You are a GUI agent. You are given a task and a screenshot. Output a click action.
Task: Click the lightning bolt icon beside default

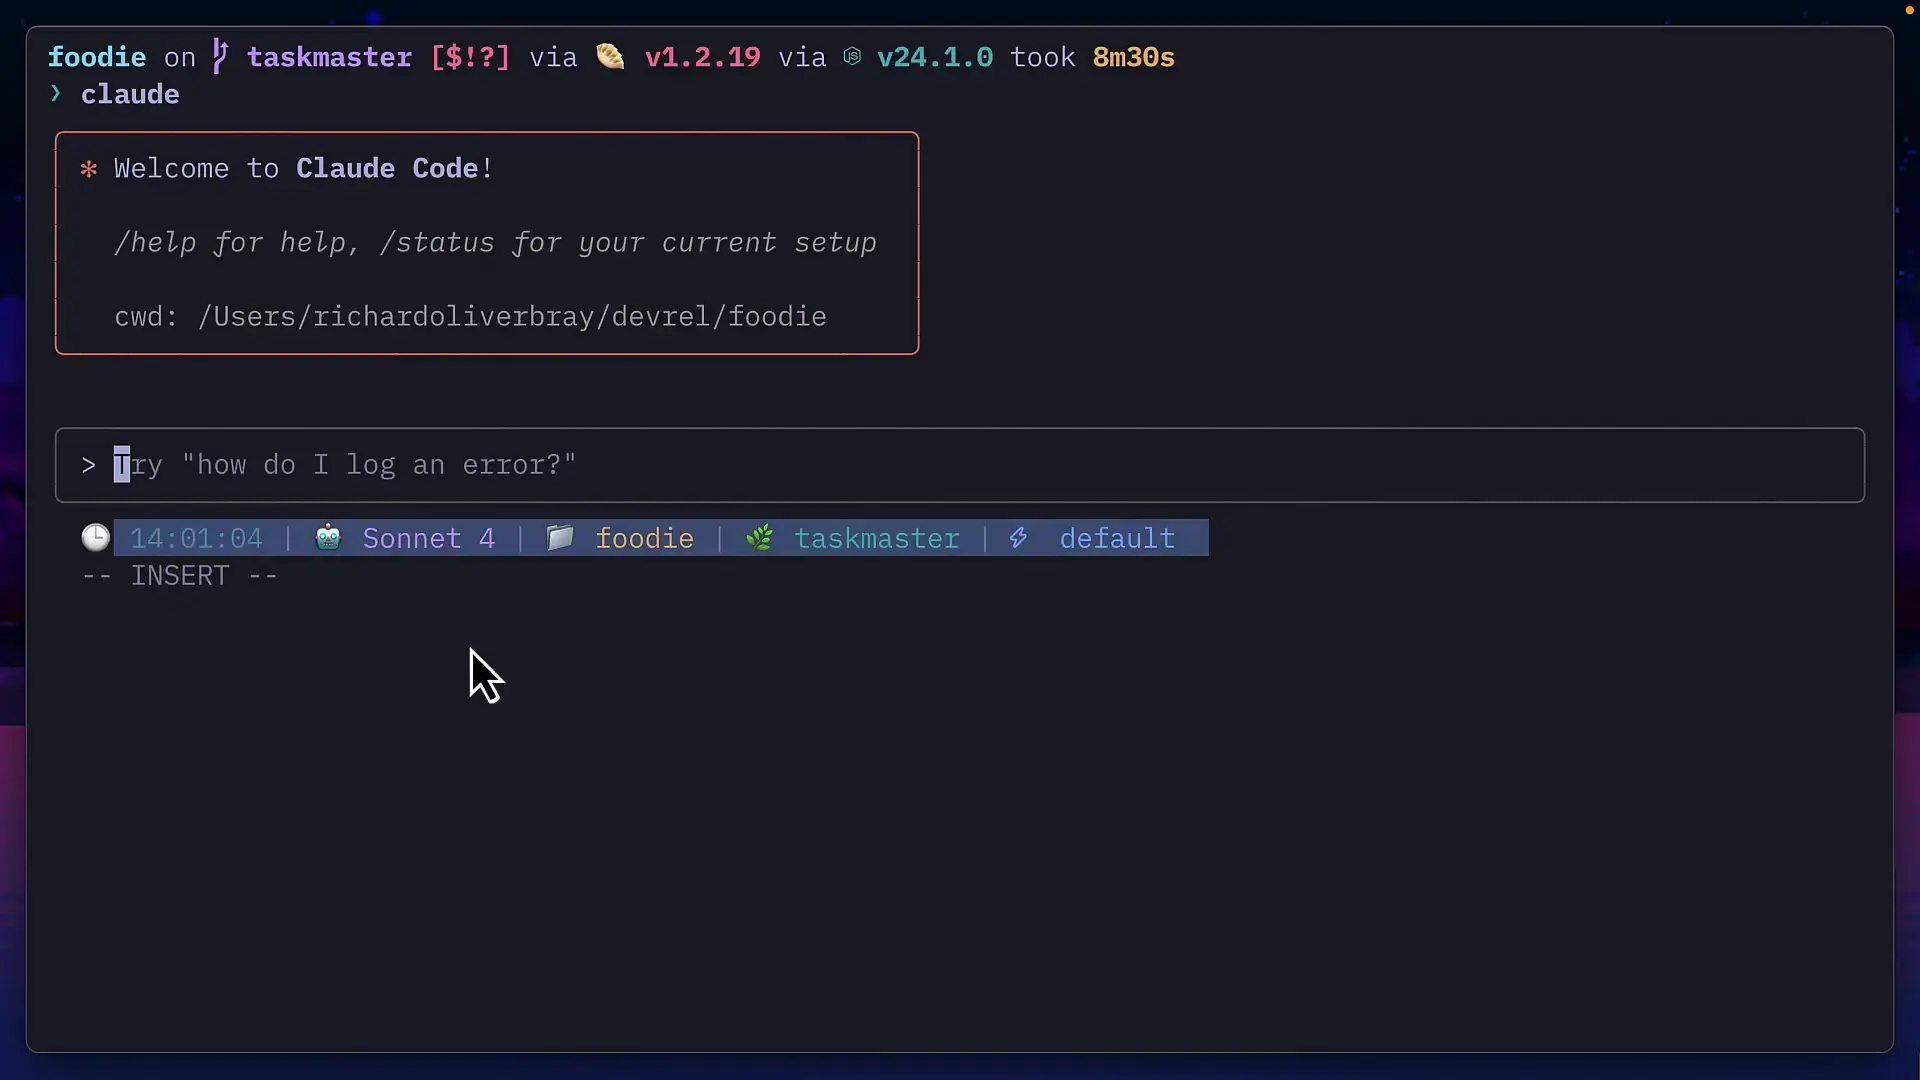click(x=1018, y=538)
